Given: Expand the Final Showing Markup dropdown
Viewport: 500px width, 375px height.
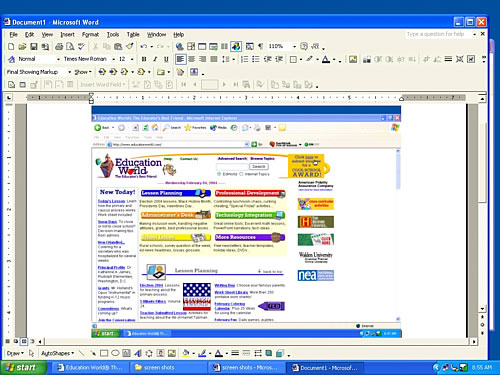Looking at the screenshot, I should [69, 72].
